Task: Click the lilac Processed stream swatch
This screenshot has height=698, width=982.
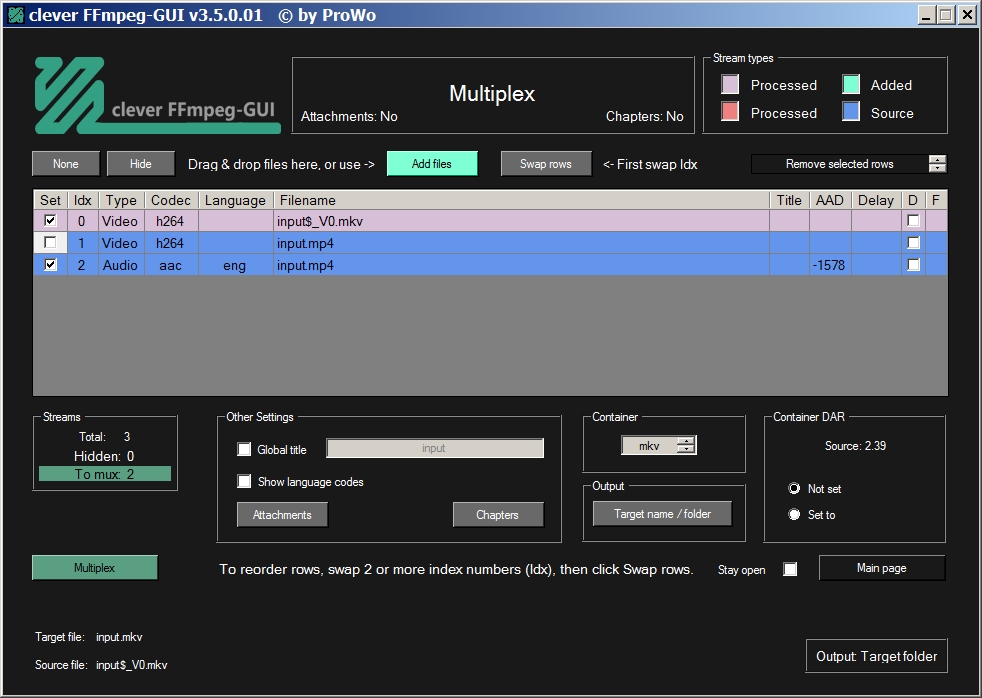Action: click(730, 84)
